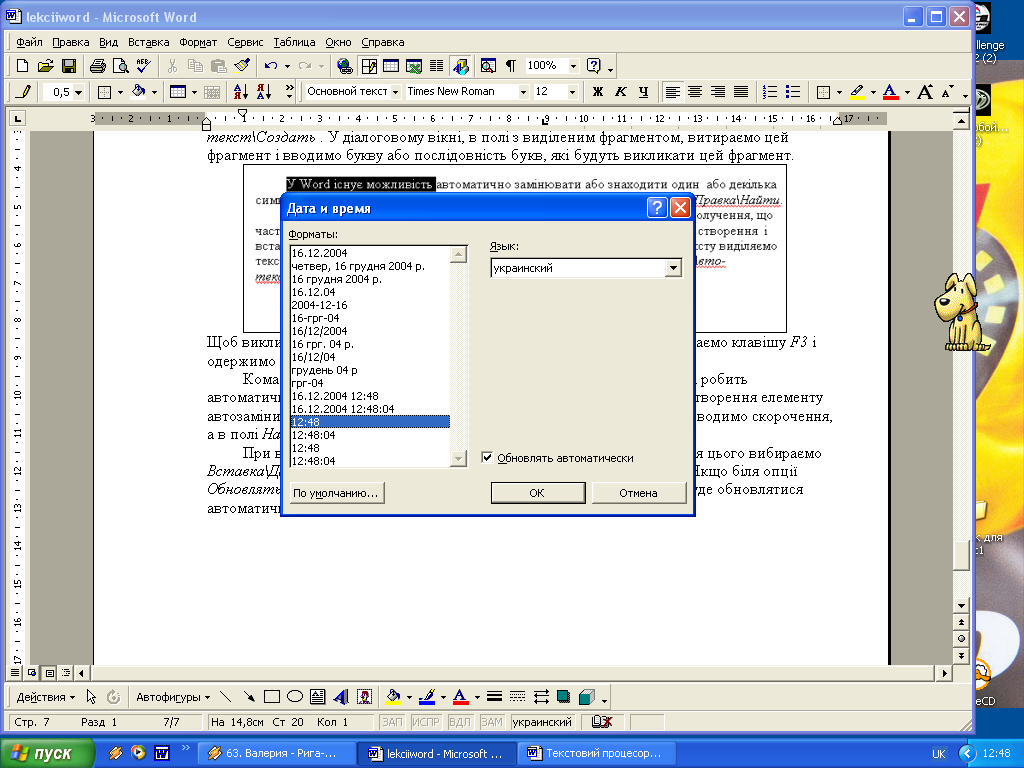
Task: Click the dialog help question-mark button
Action: pos(656,208)
